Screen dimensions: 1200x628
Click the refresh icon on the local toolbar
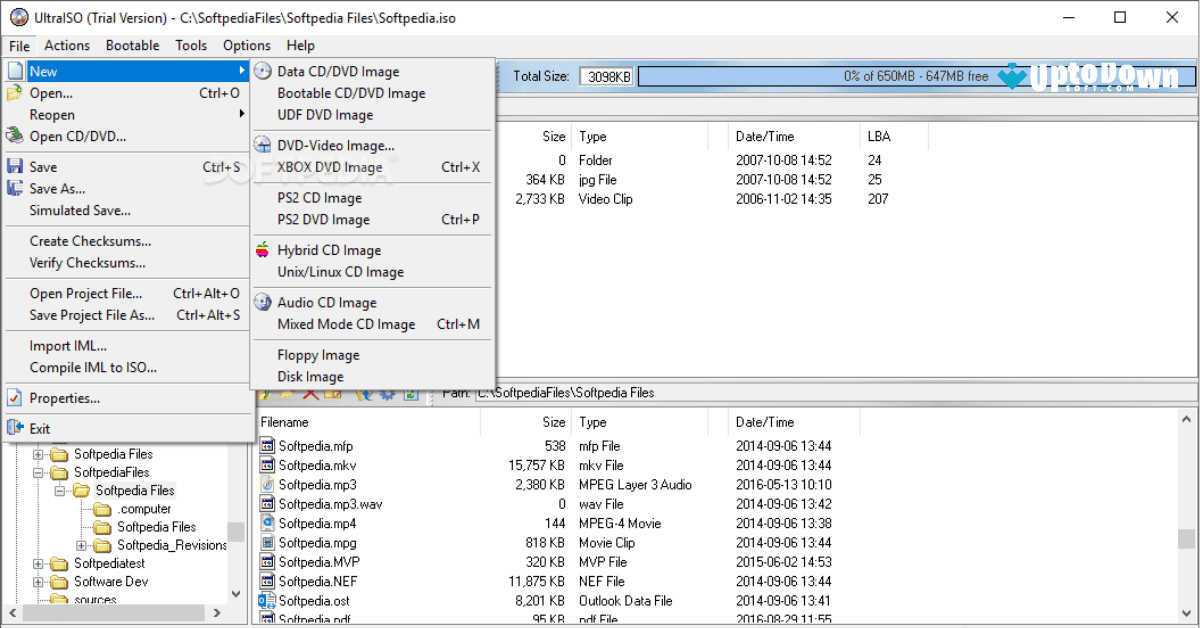click(386, 394)
